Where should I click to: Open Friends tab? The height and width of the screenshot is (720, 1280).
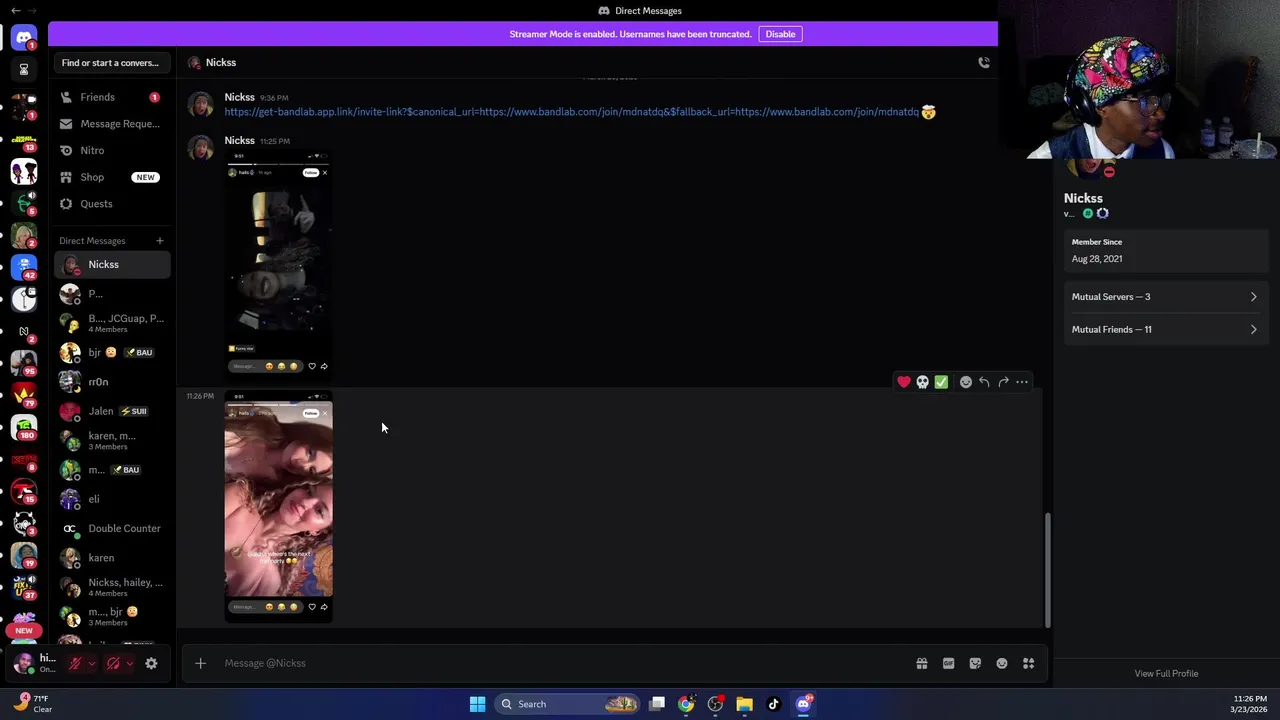coord(112,97)
